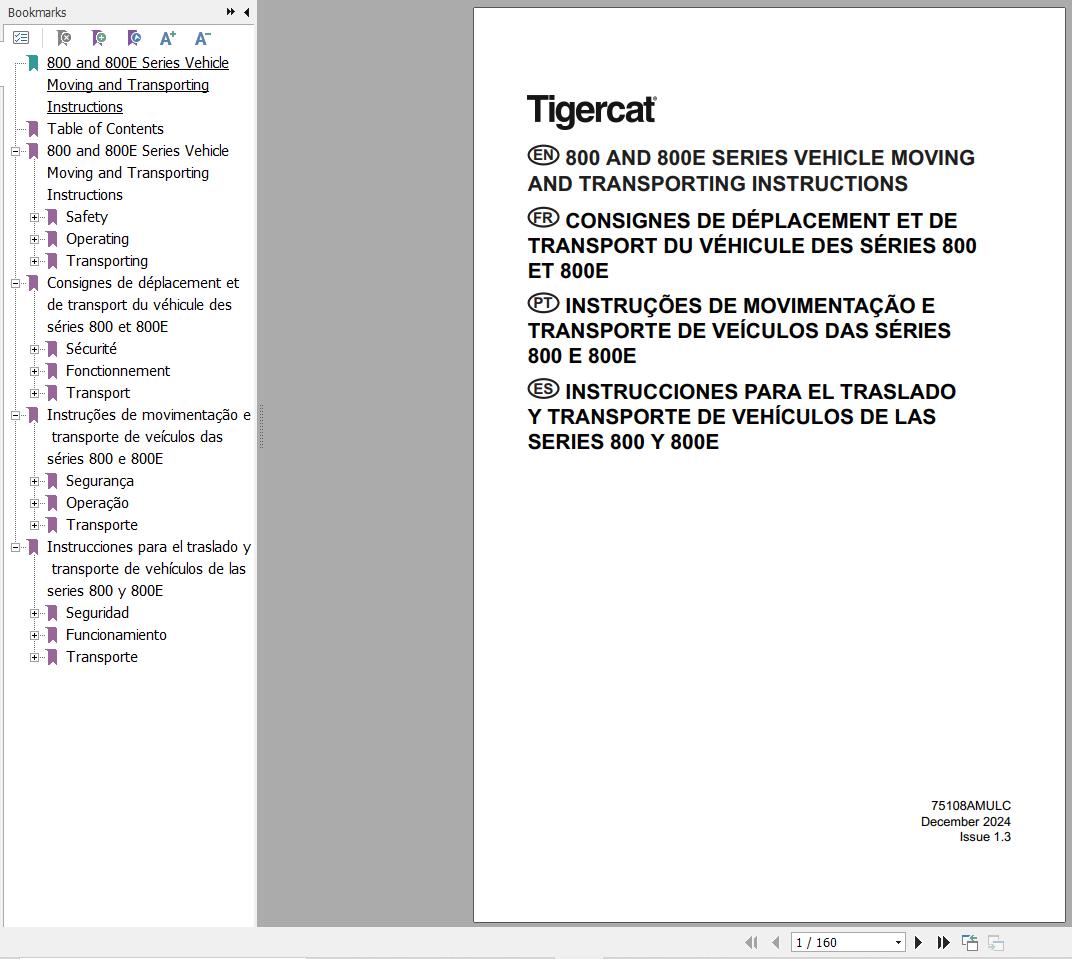
Task: Expand the Seguridad bookmark
Action: click(34, 613)
